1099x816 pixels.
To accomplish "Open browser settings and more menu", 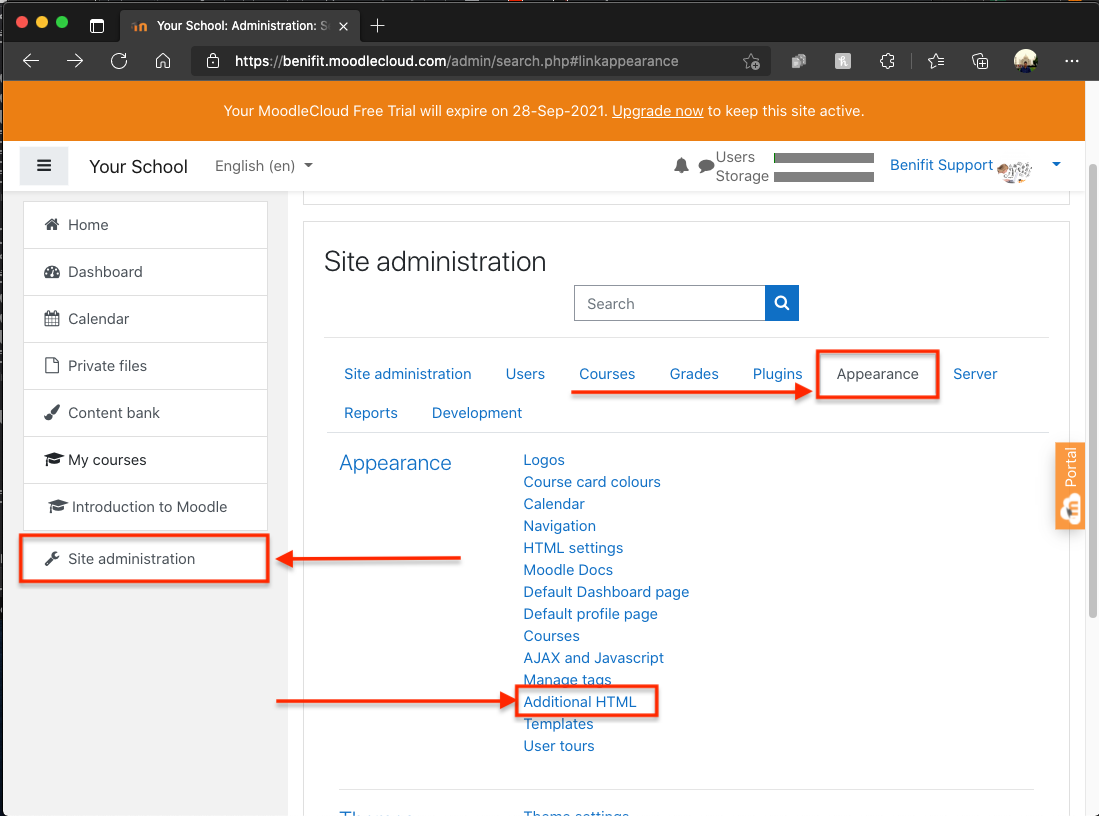I will pos(1072,61).
